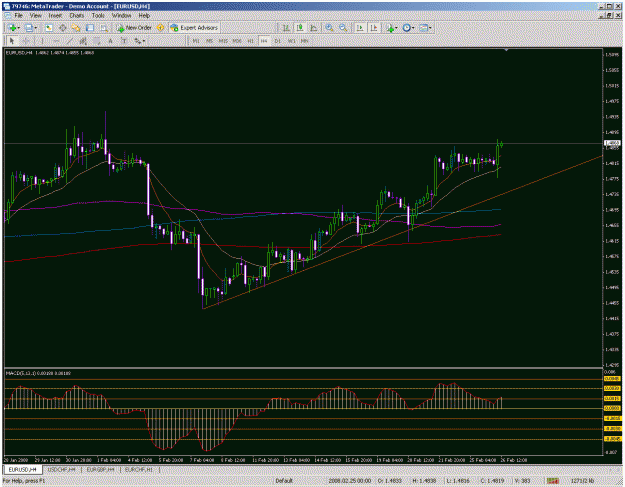The width and height of the screenshot is (625, 487).
Task: Switch chart to M30 timeframe
Action: pyautogui.click(x=237, y=41)
